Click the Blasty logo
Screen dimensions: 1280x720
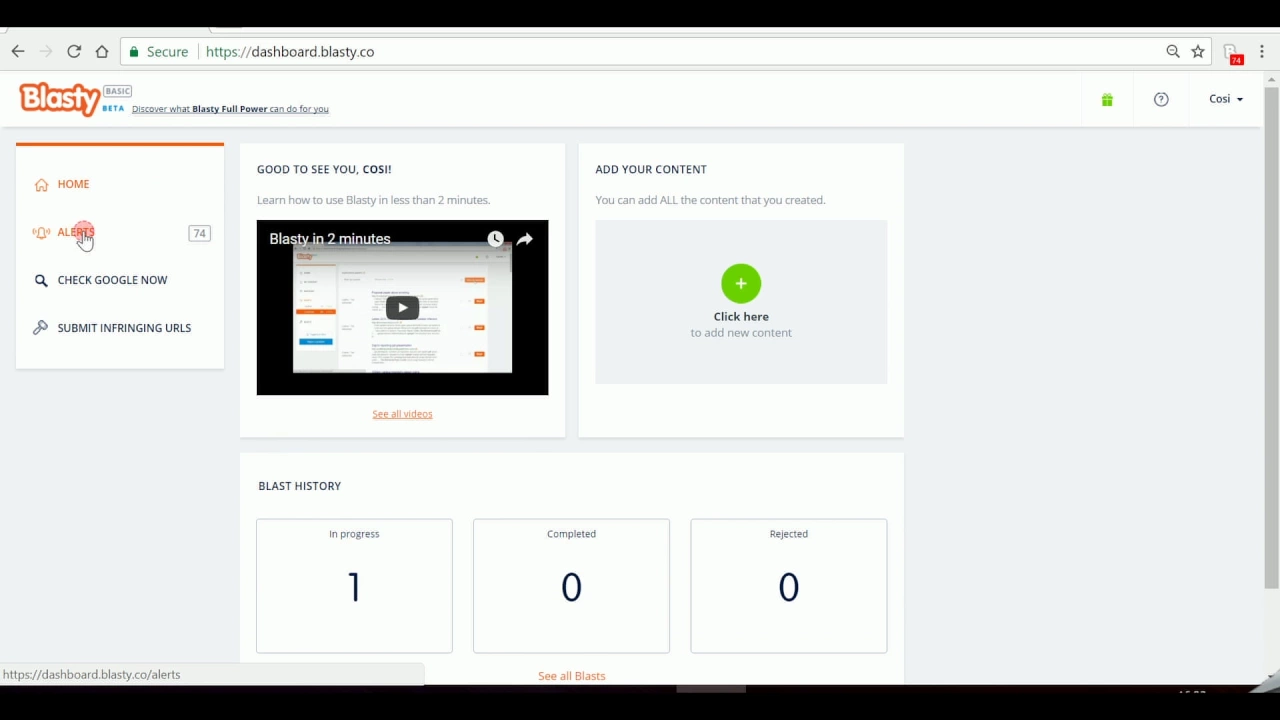tap(60, 99)
